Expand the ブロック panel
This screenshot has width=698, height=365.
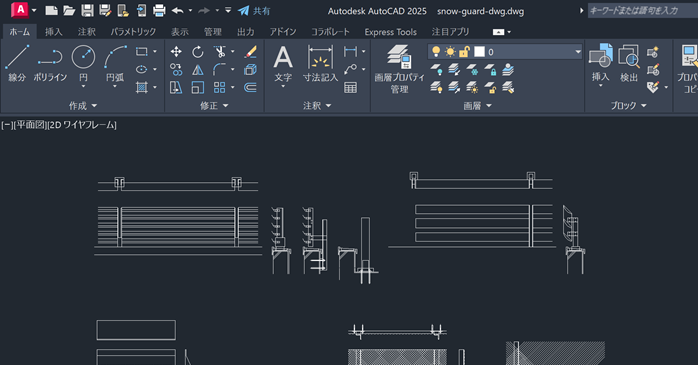pyautogui.click(x=629, y=105)
